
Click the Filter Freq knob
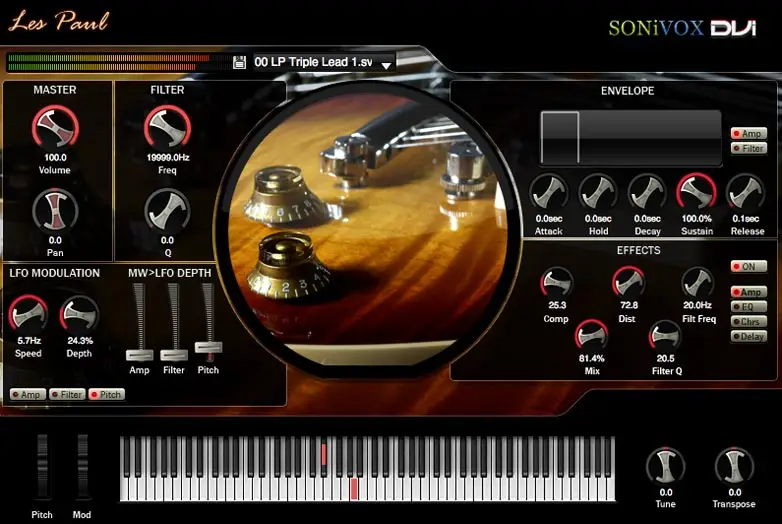(168, 127)
